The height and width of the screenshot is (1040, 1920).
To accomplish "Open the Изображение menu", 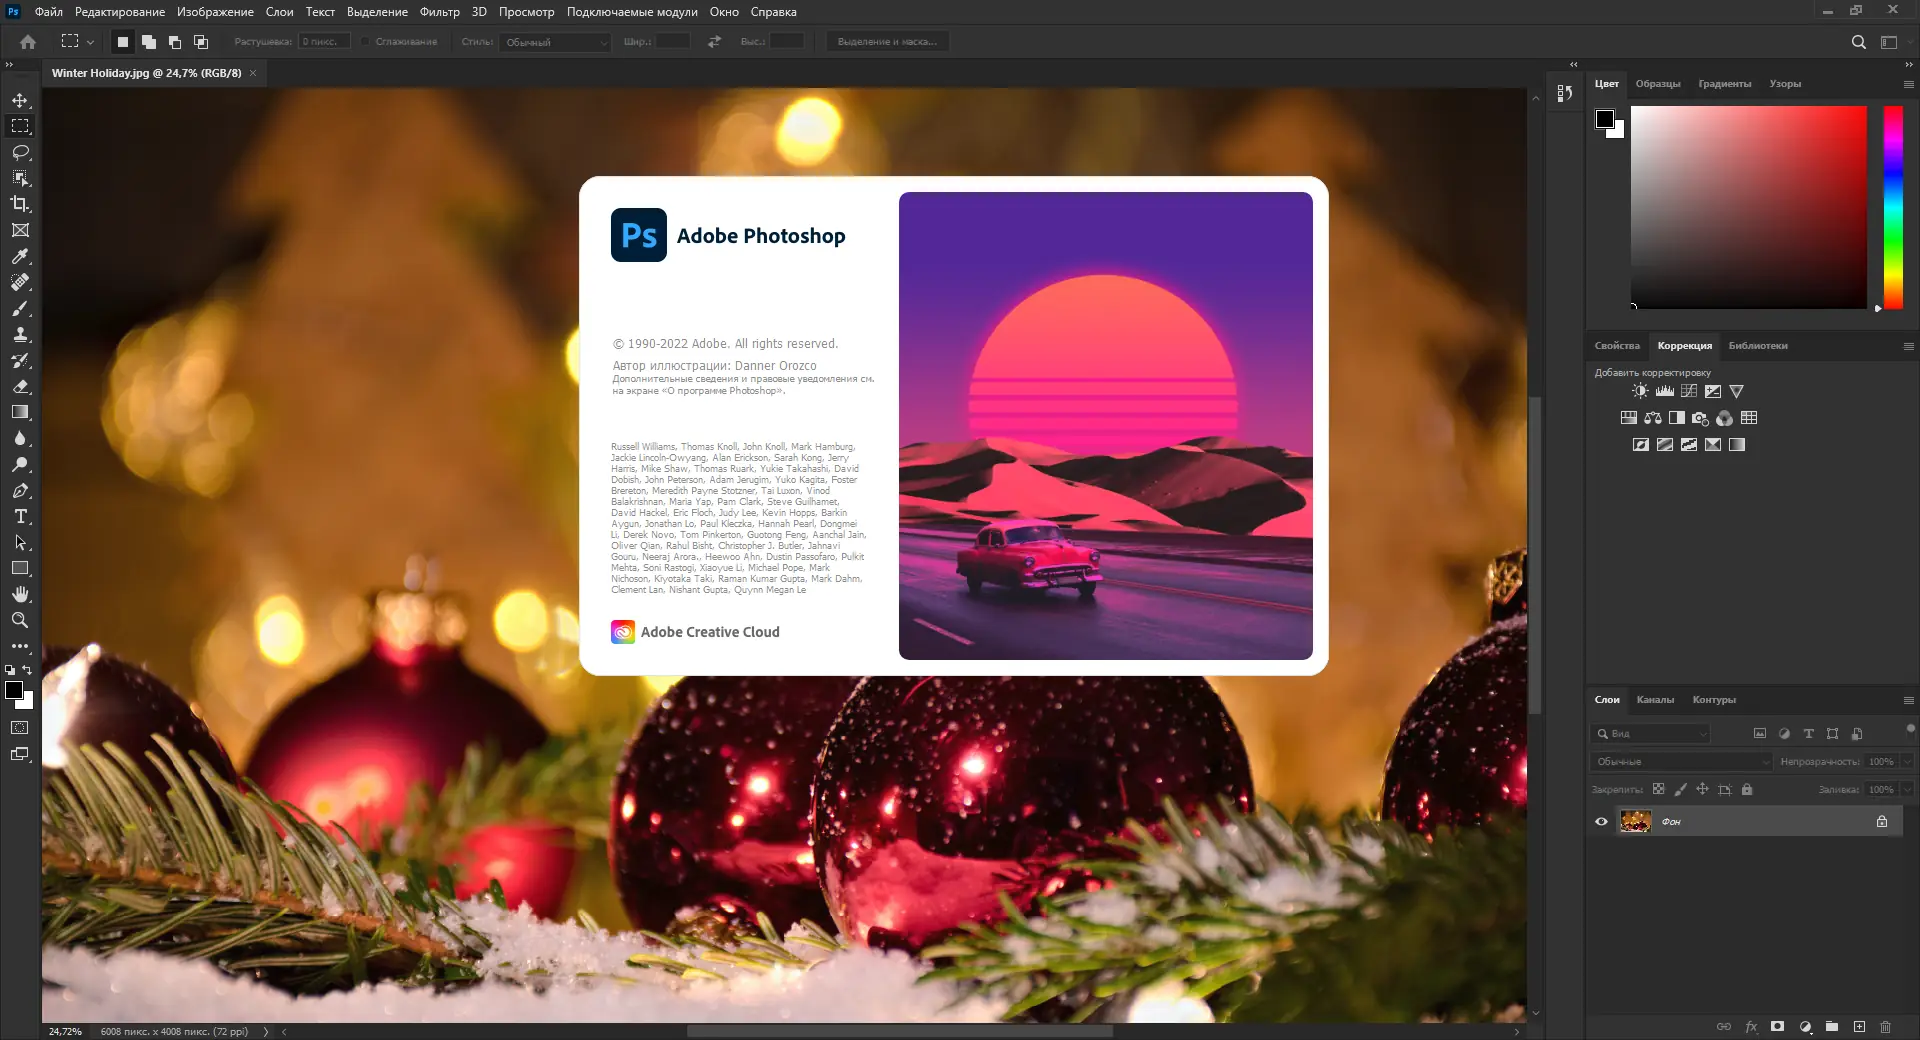I will [x=215, y=12].
